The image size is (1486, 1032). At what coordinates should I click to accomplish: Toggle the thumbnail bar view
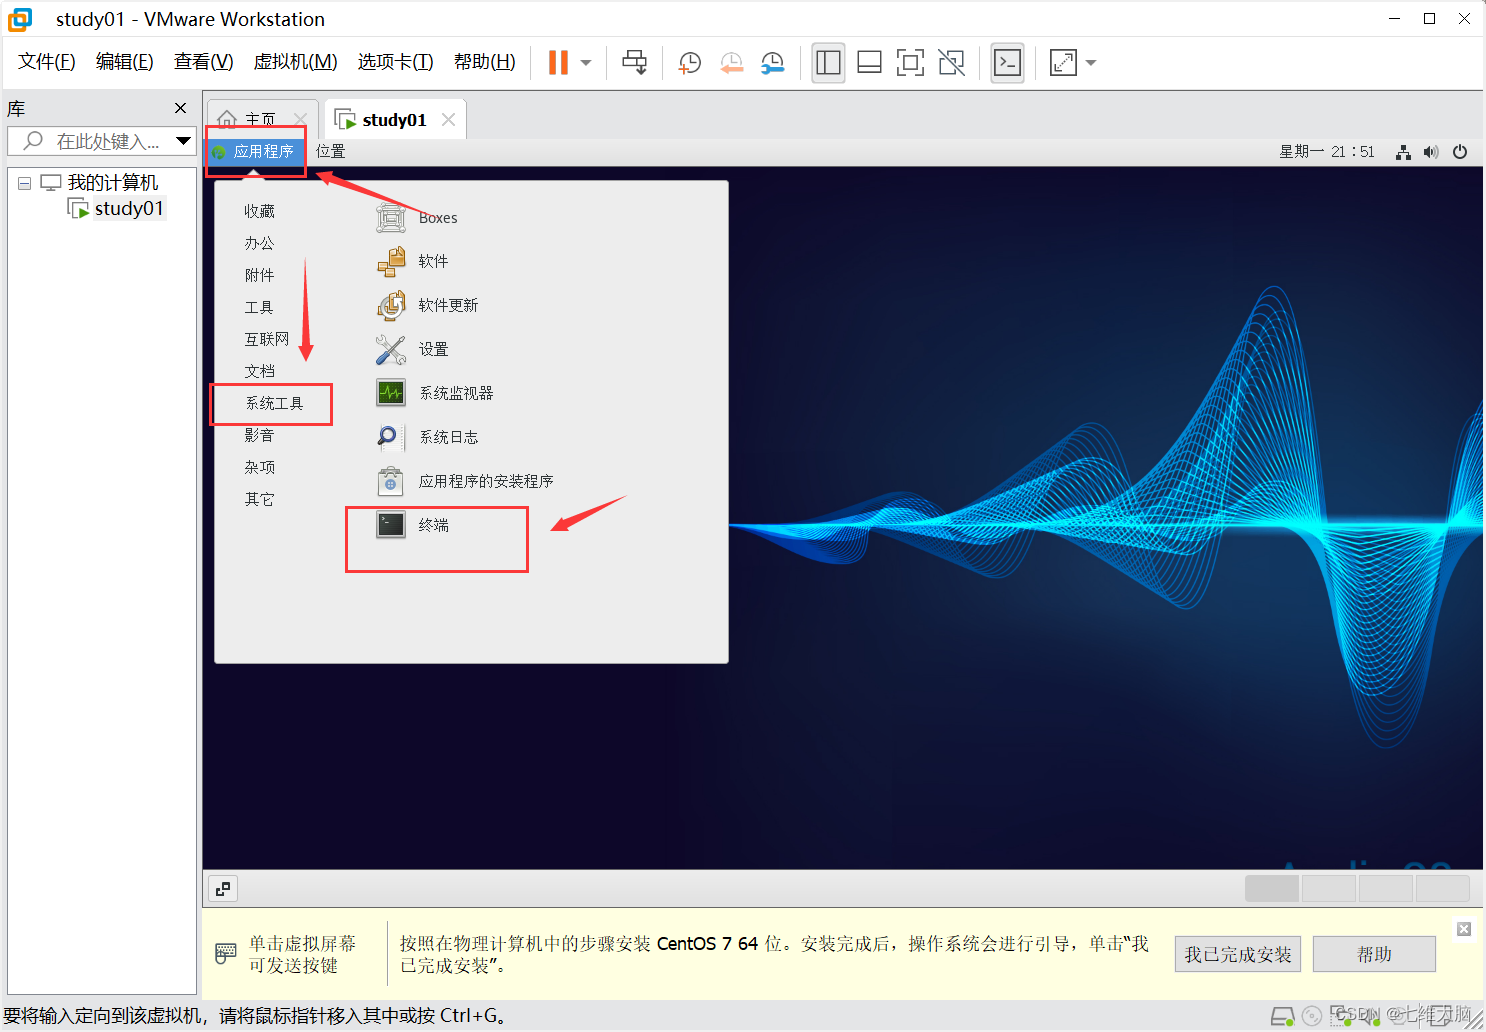point(869,63)
